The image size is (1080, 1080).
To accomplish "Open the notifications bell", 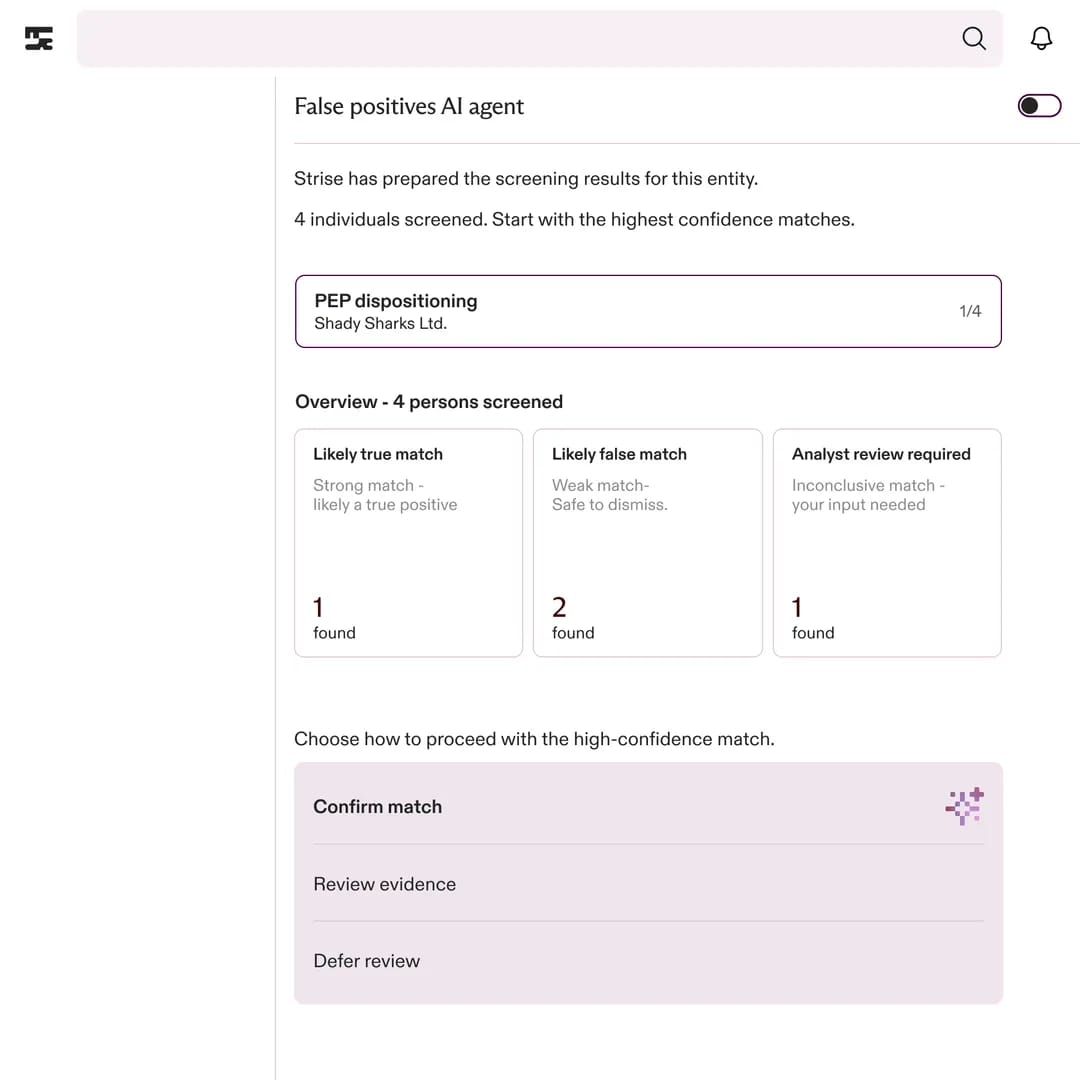I will 1041,39.
